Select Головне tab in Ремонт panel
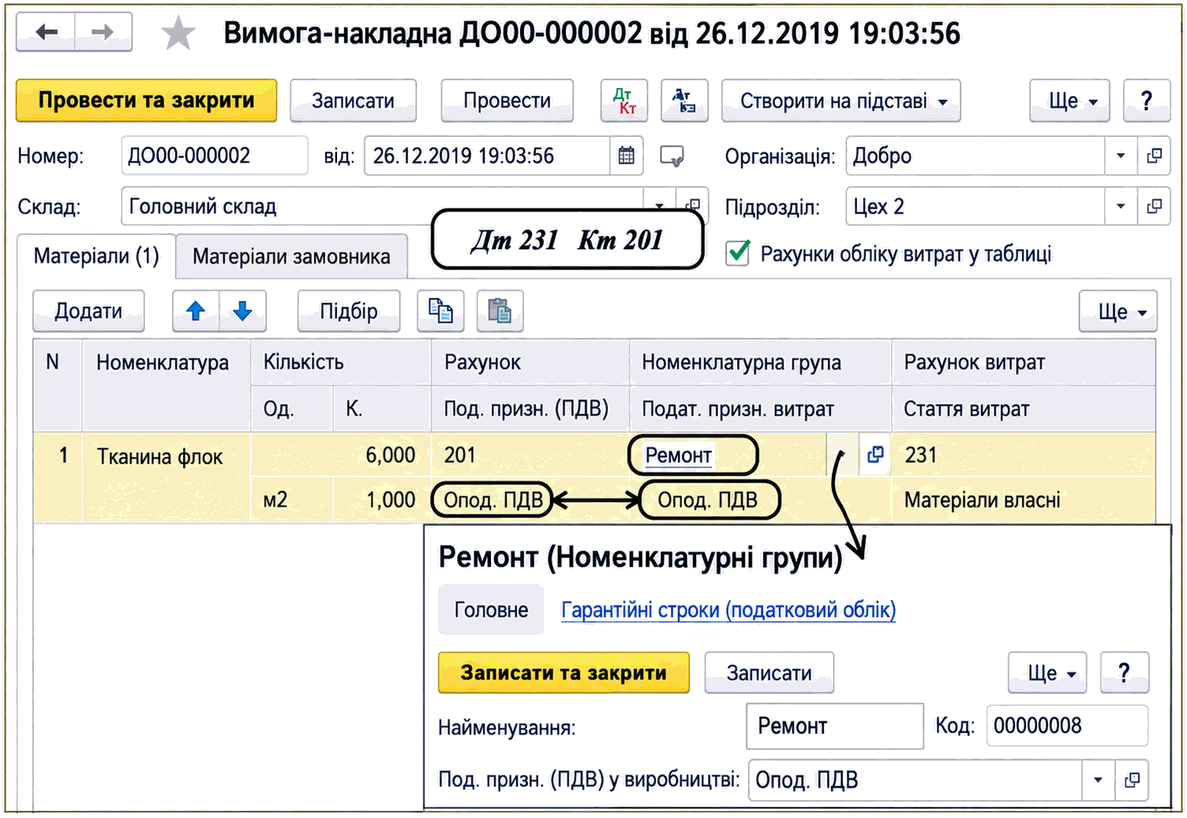 coord(491,610)
